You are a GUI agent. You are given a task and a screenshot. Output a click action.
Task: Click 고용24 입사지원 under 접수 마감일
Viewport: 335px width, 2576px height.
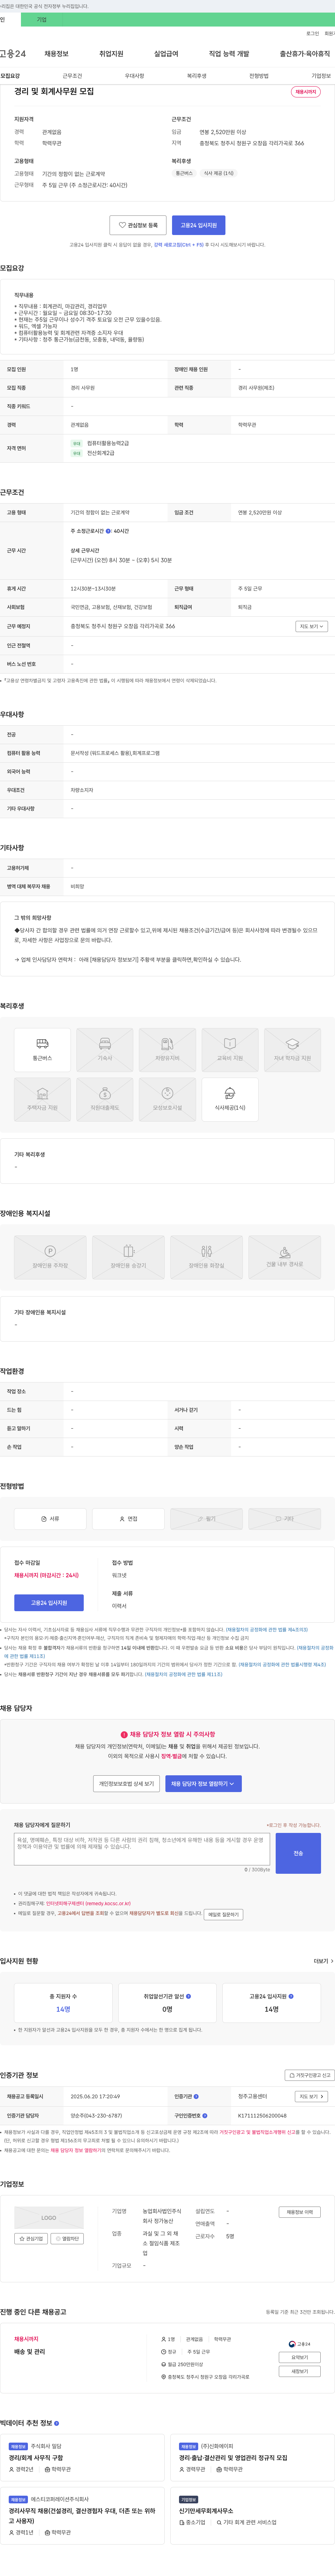[x=49, y=1603]
